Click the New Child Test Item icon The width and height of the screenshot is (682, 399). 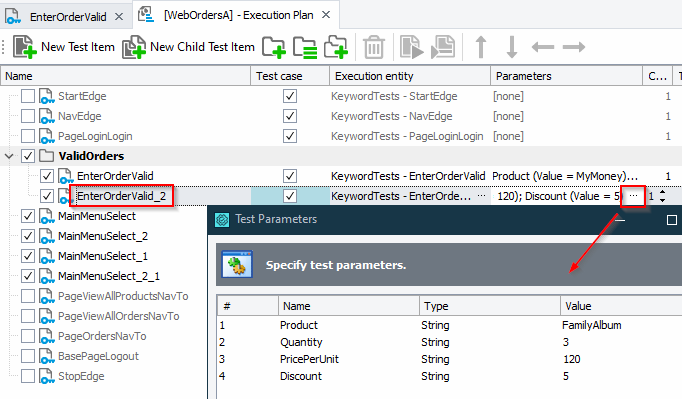[134, 47]
